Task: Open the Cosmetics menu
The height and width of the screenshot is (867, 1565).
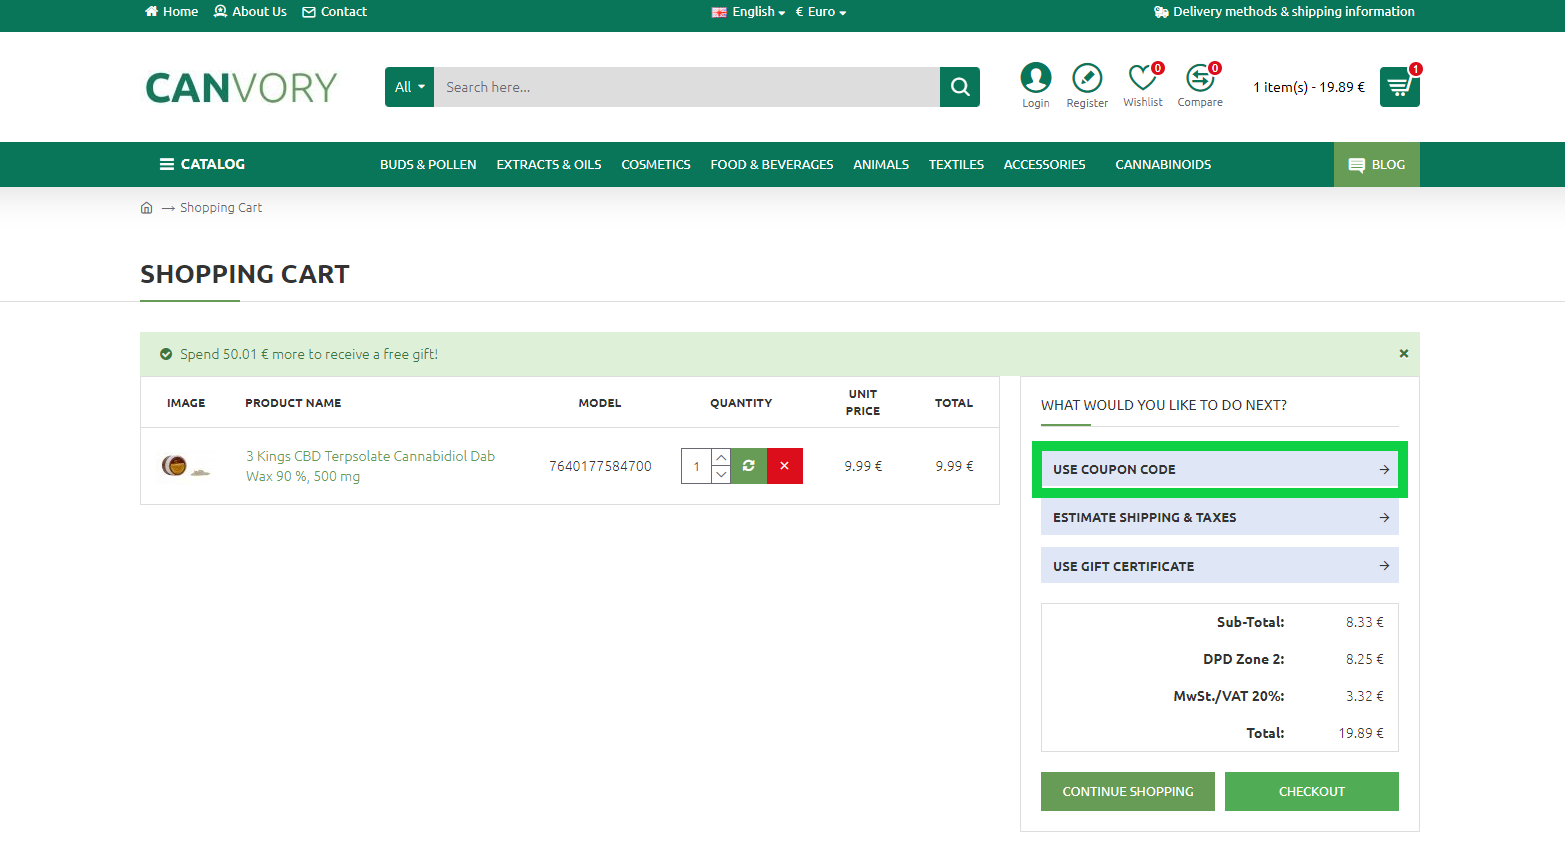Action: point(656,165)
